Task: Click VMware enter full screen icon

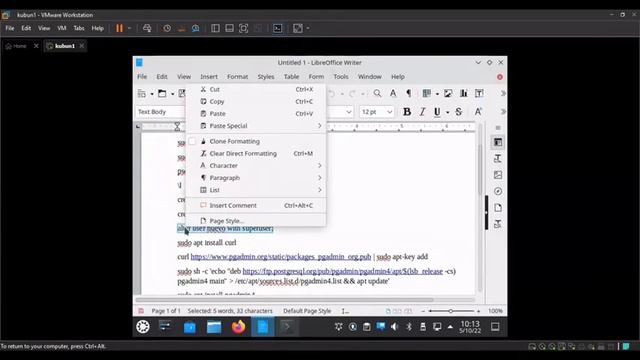Action: [x=243, y=28]
